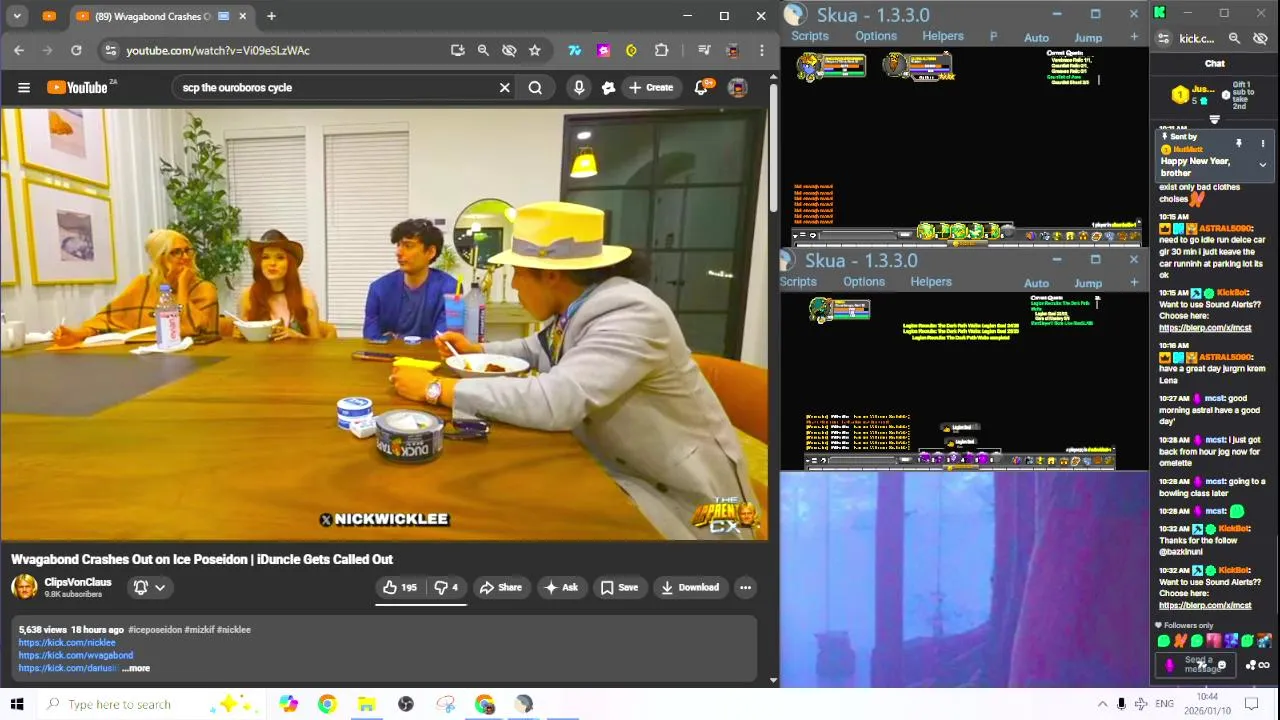The height and width of the screenshot is (720, 1280).
Task: Like the video with thumbs up
Action: 399,588
